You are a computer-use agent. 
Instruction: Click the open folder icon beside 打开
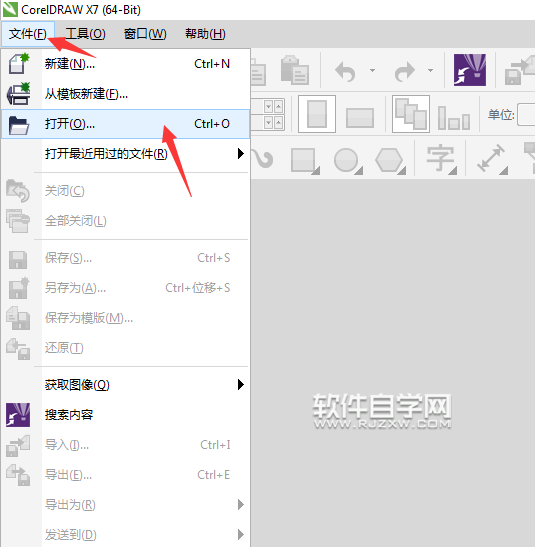18,125
